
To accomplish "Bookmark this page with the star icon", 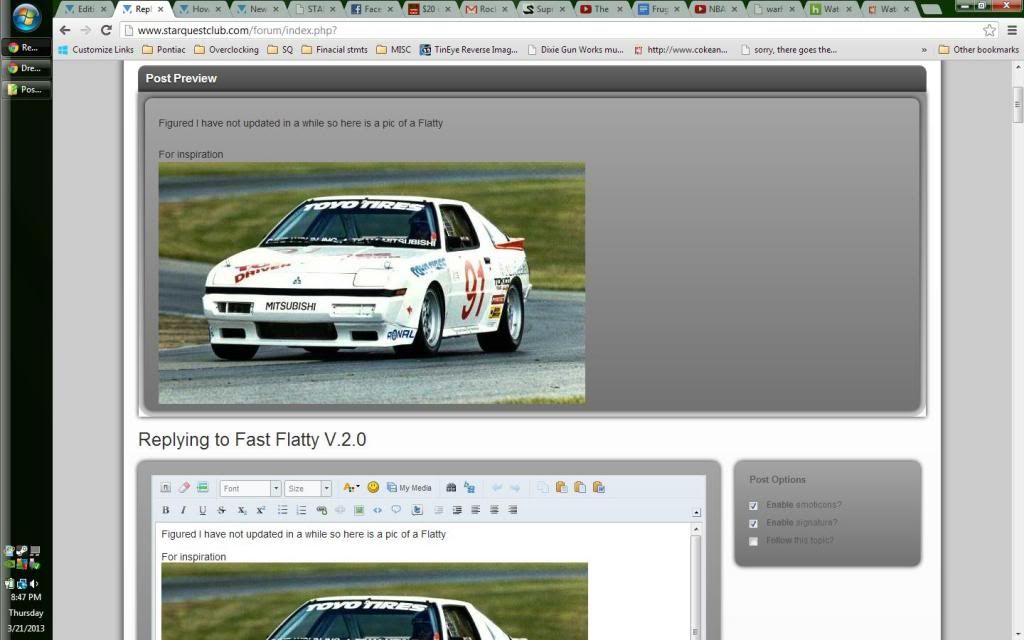I will 989,30.
